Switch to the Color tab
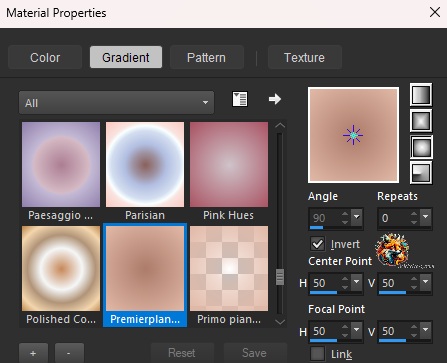This screenshot has width=447, height=363. pyautogui.click(x=45, y=57)
